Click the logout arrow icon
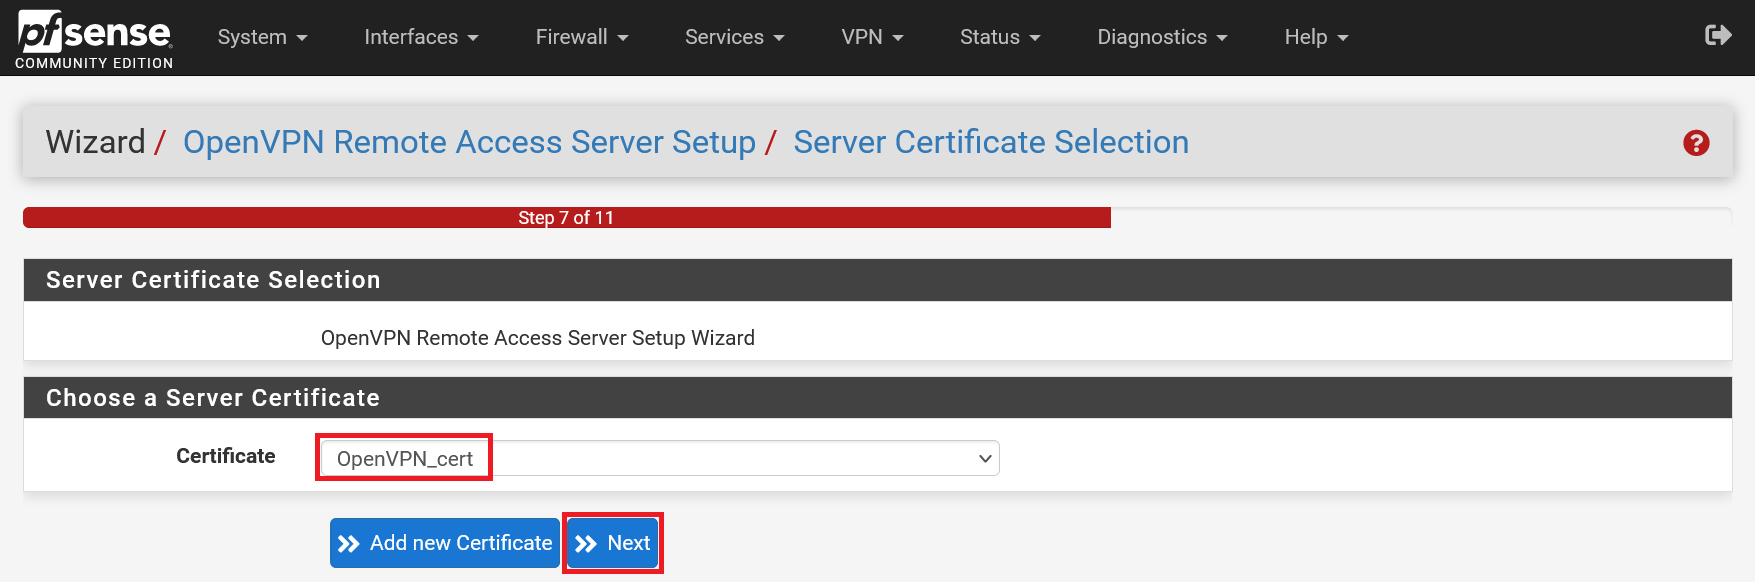The image size is (1755, 582). pos(1718,36)
